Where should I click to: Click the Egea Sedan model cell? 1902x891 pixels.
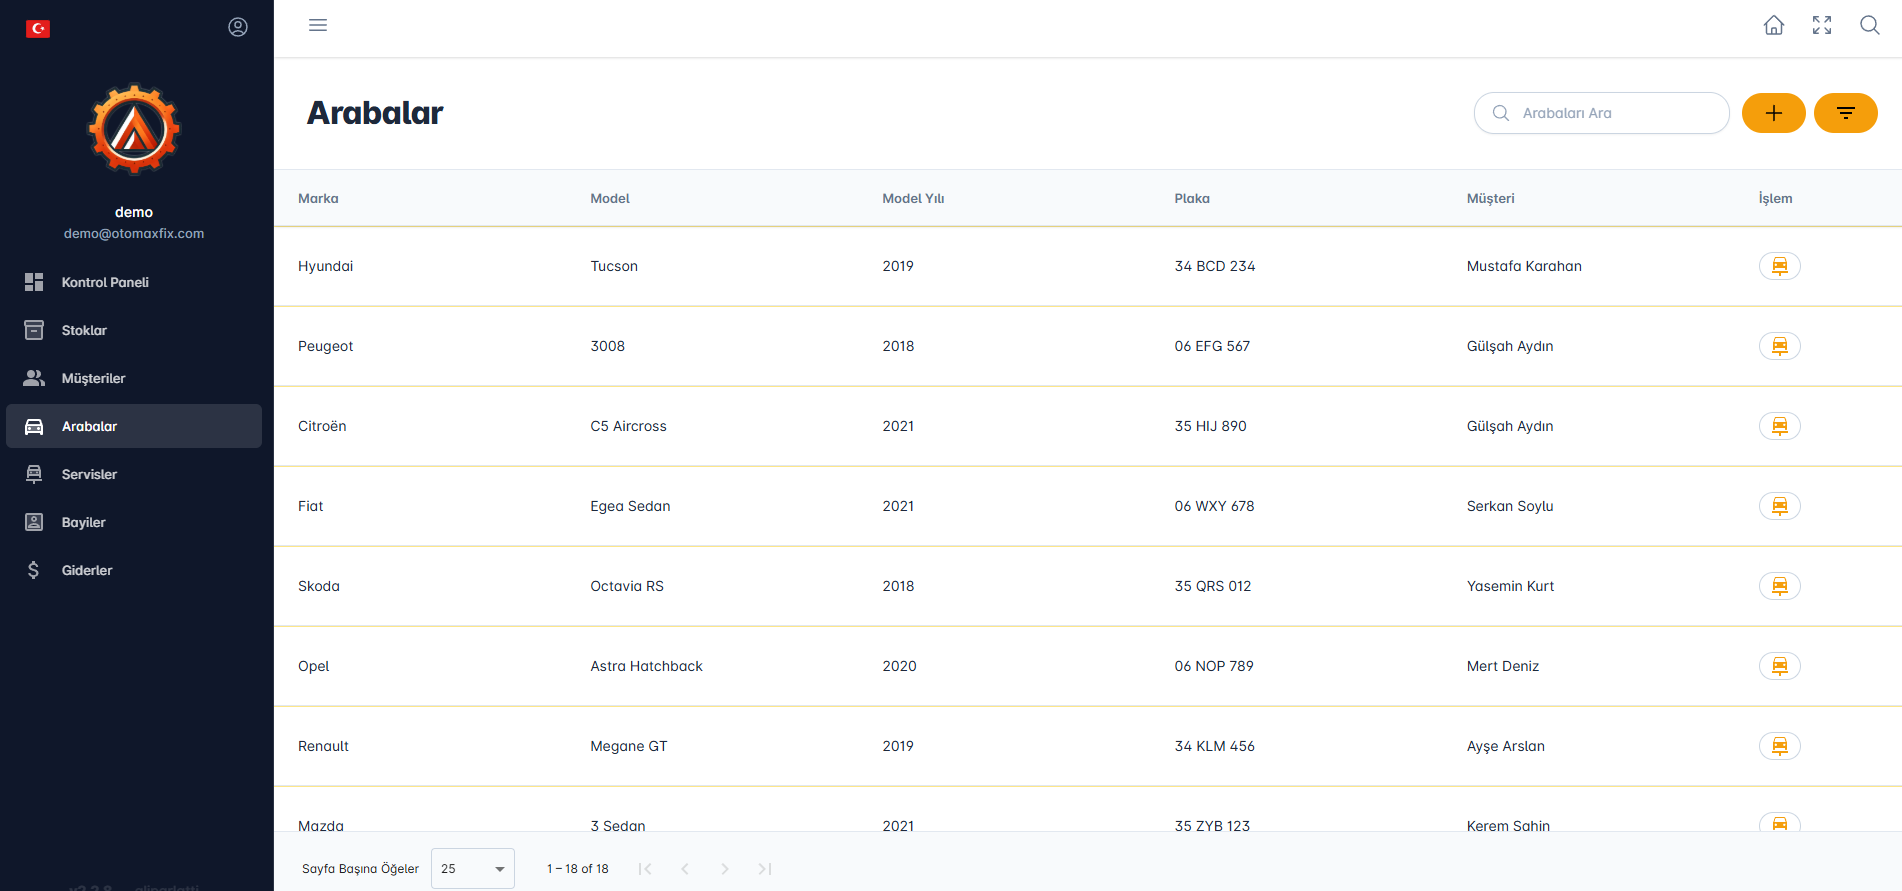(x=630, y=506)
